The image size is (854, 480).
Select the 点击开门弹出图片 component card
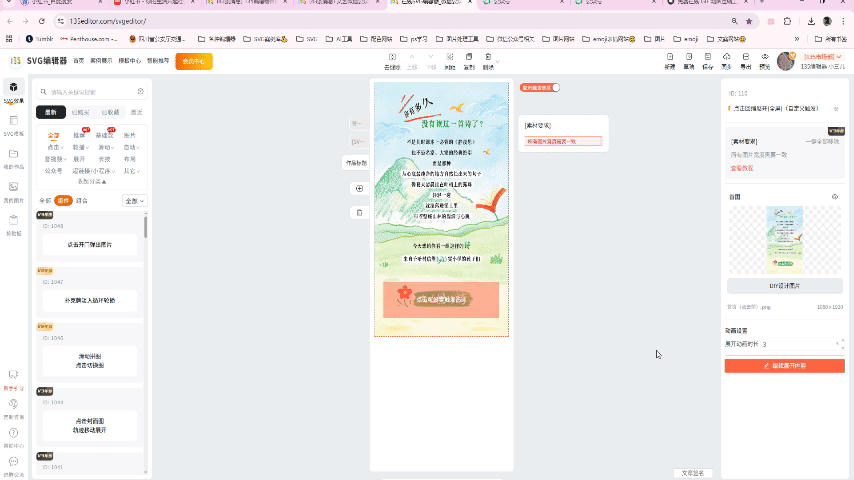[x=90, y=245]
